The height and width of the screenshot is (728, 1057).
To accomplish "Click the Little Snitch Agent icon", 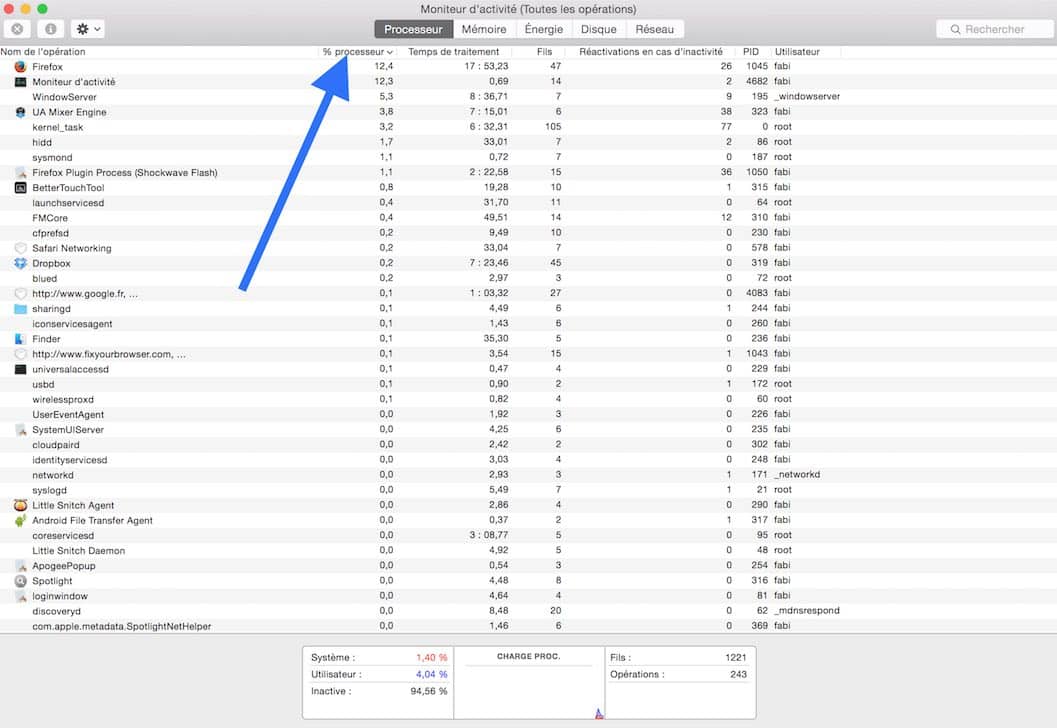I will pyautogui.click(x=20, y=506).
